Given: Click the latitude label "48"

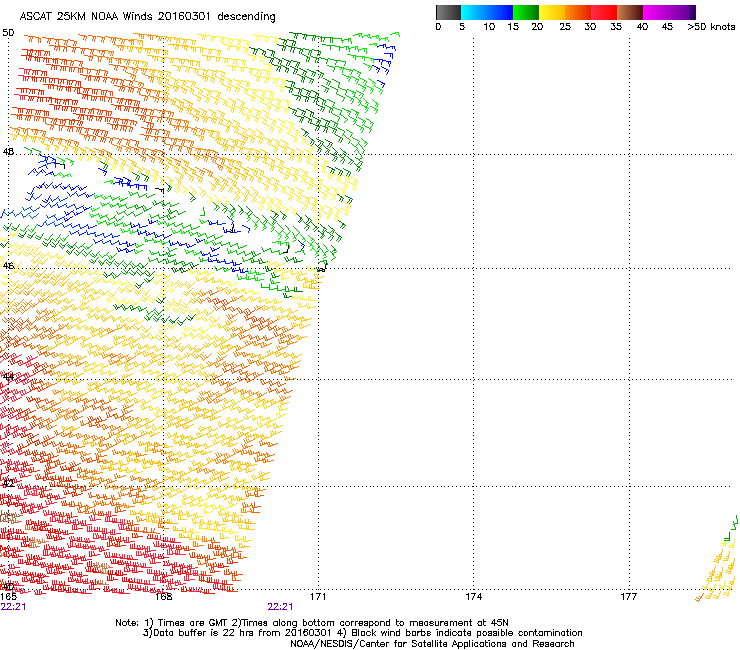Looking at the screenshot, I should click(8, 152).
